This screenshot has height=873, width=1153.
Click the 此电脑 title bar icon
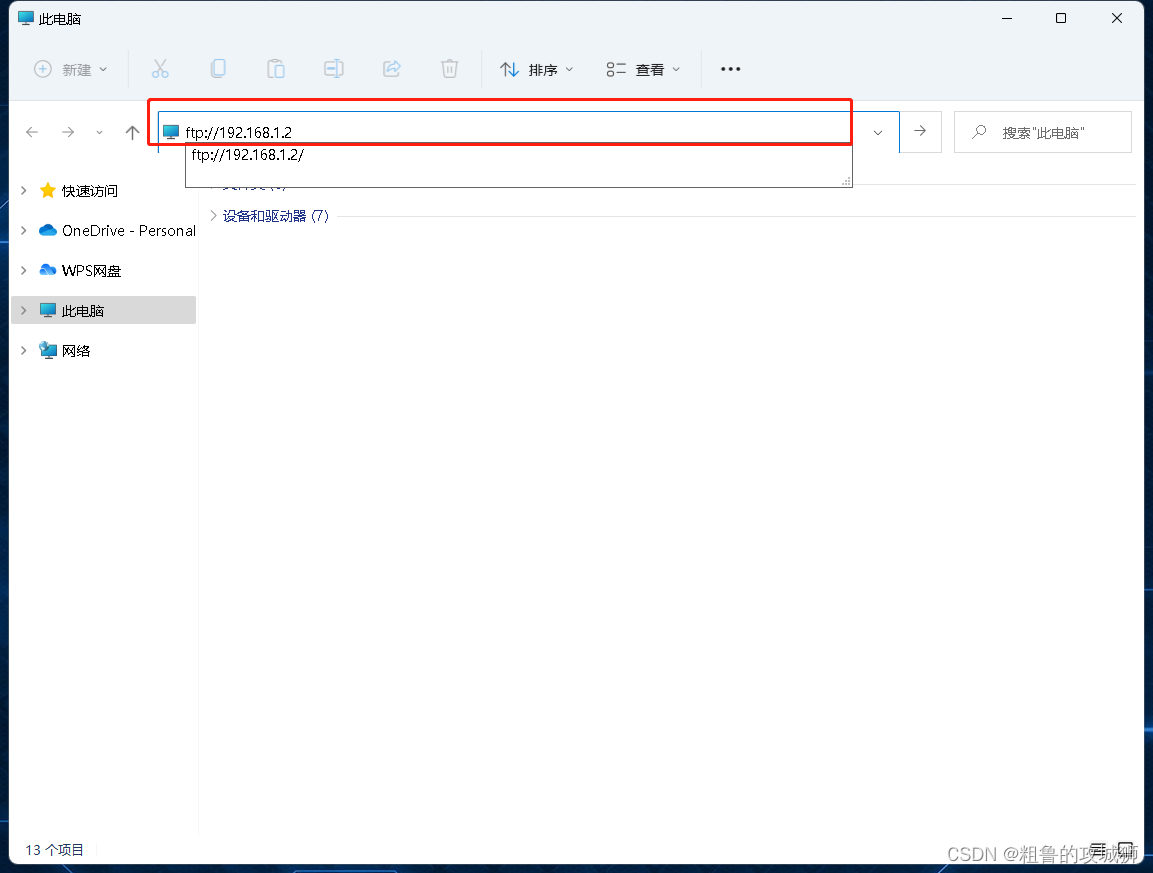(x=26, y=18)
